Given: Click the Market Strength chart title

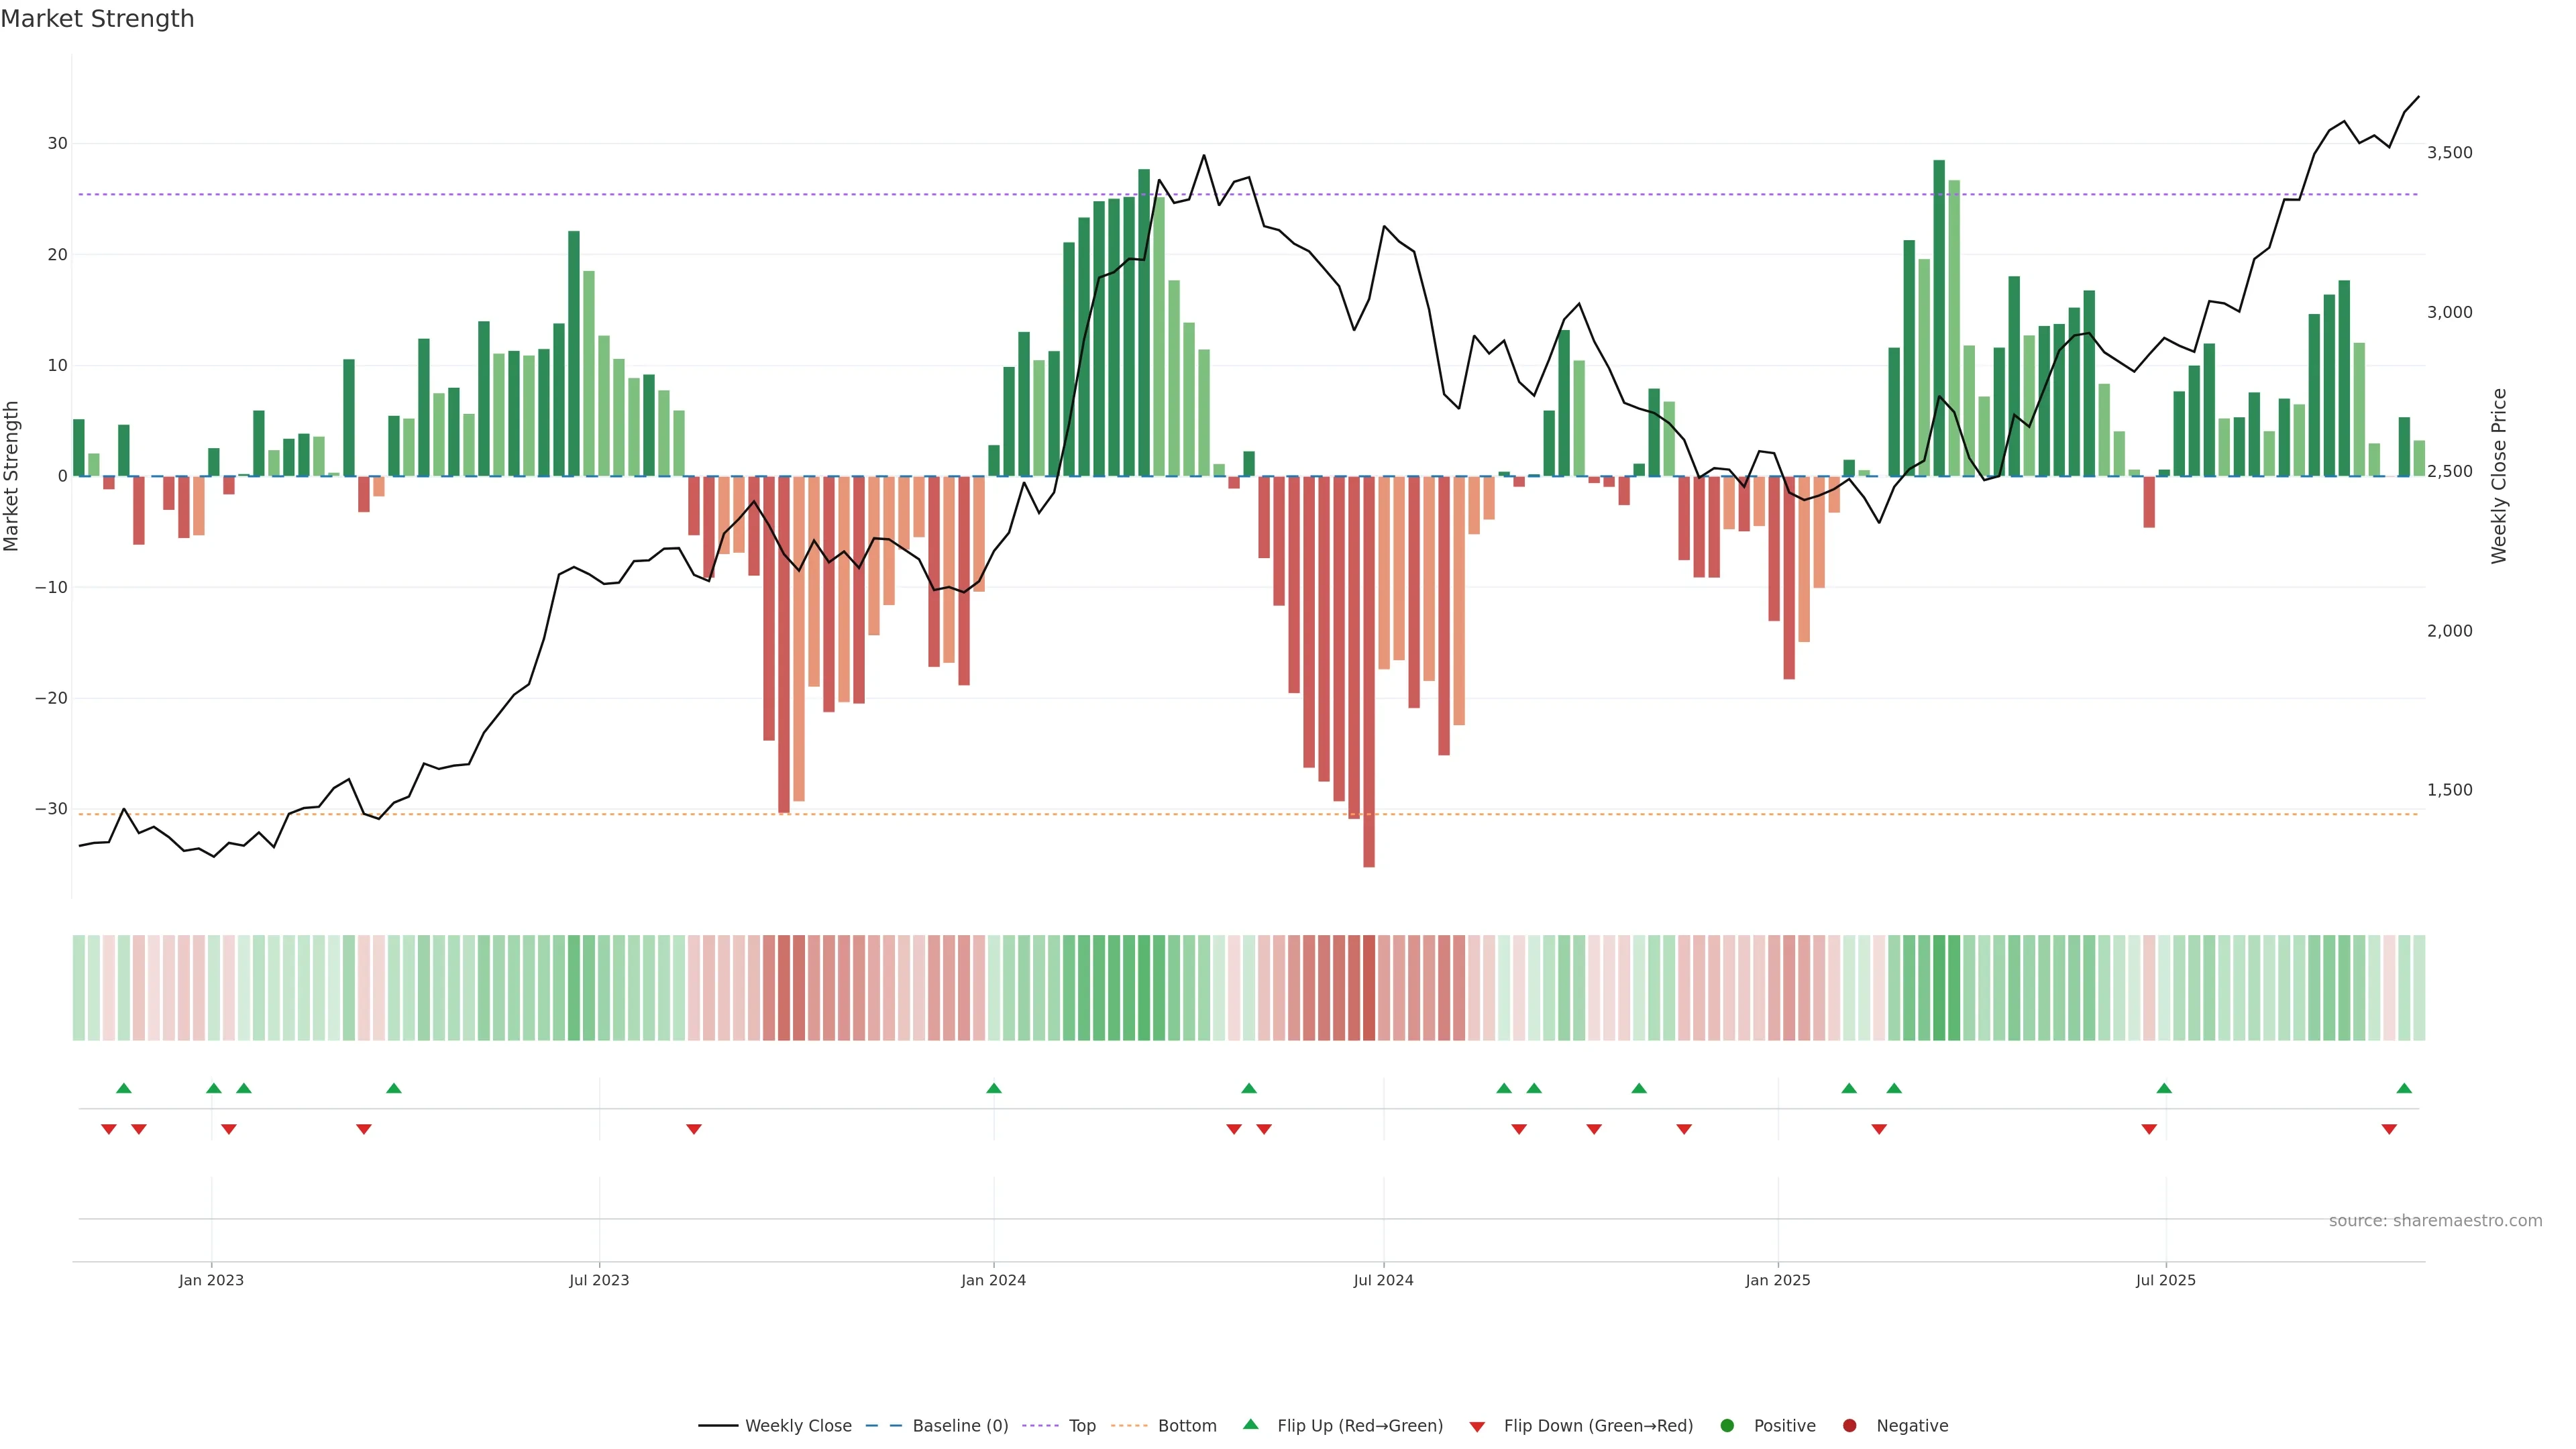Looking at the screenshot, I should click(x=97, y=19).
